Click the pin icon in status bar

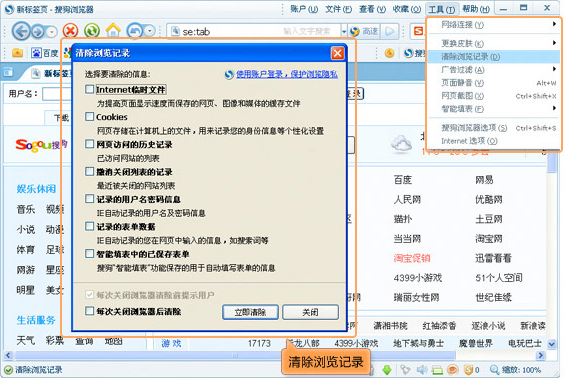pos(405,370)
